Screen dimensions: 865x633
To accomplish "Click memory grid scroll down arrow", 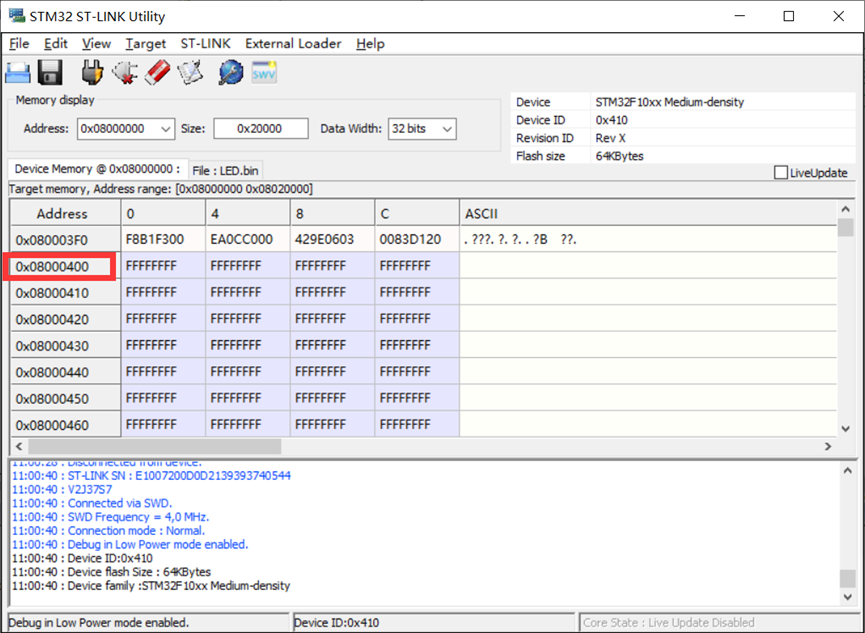I will pos(846,429).
